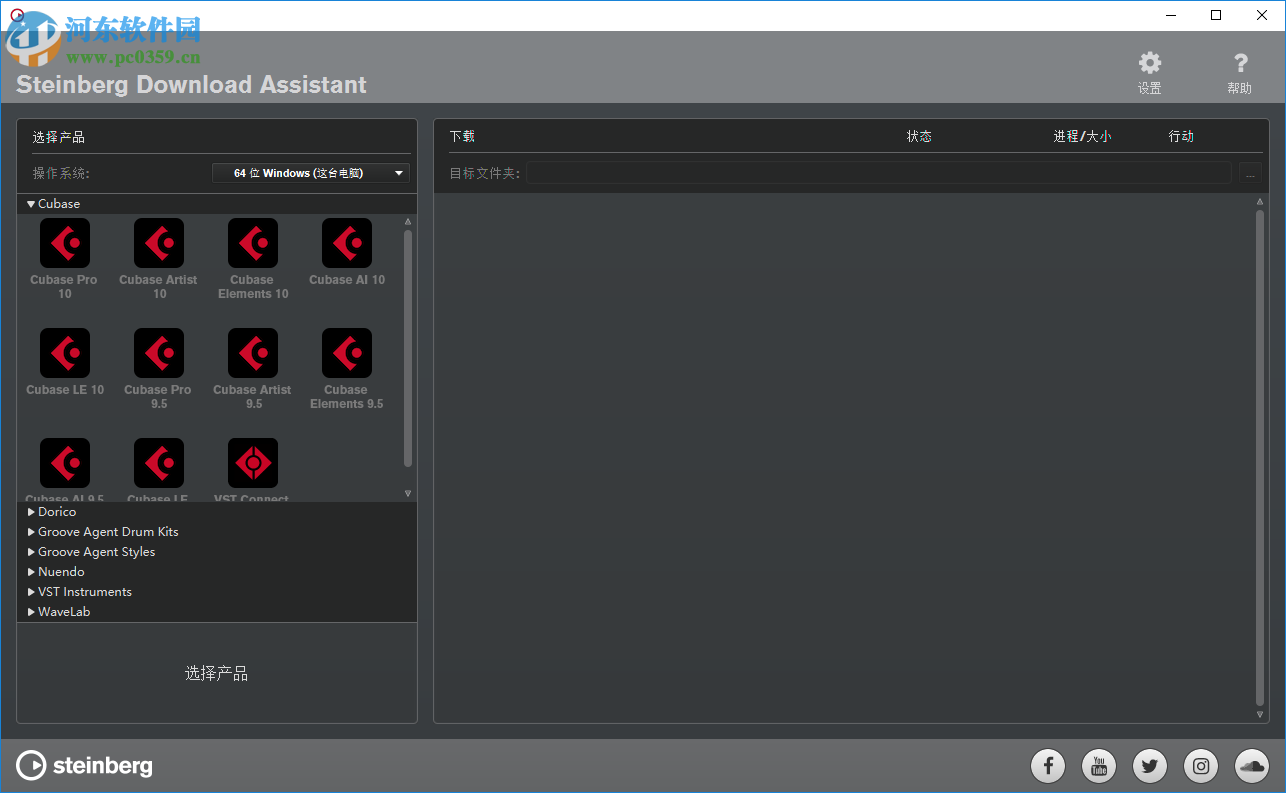Screen dimensions: 1286x793
Task: Select Cubase Elements 9.5
Action: point(346,353)
